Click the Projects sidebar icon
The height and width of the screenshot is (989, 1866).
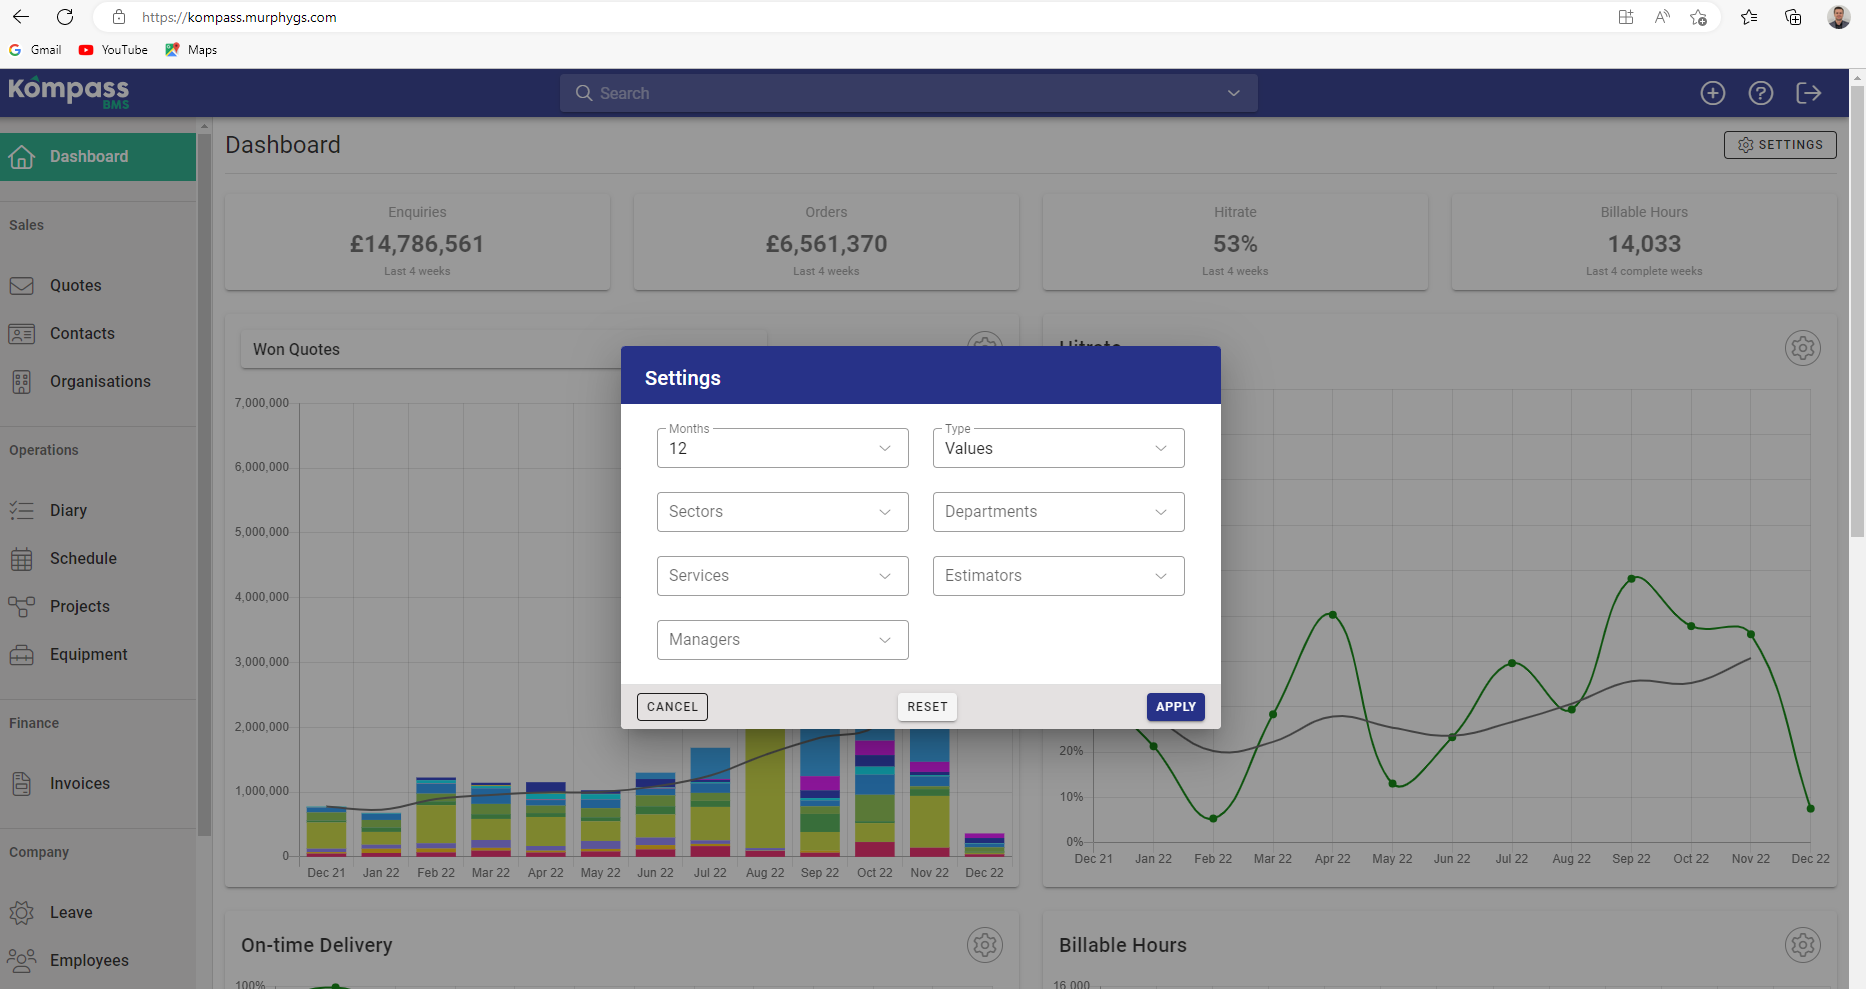coord(21,607)
